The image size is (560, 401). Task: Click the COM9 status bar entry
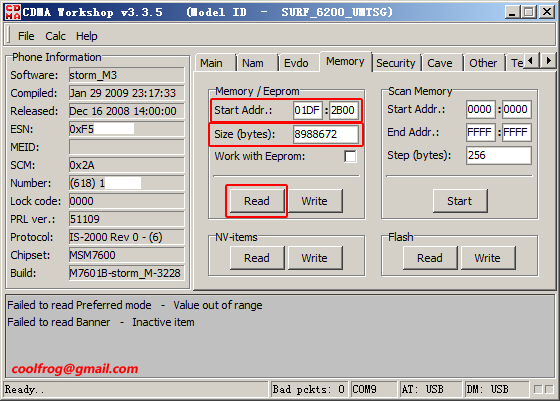[374, 389]
